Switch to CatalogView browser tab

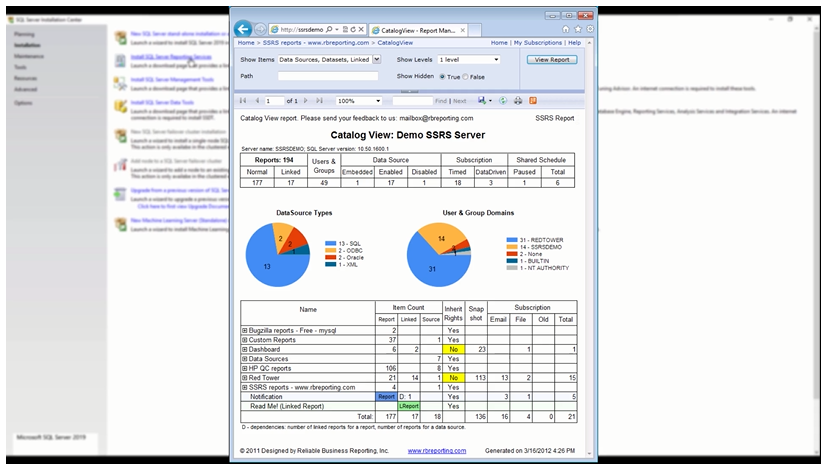(x=418, y=30)
